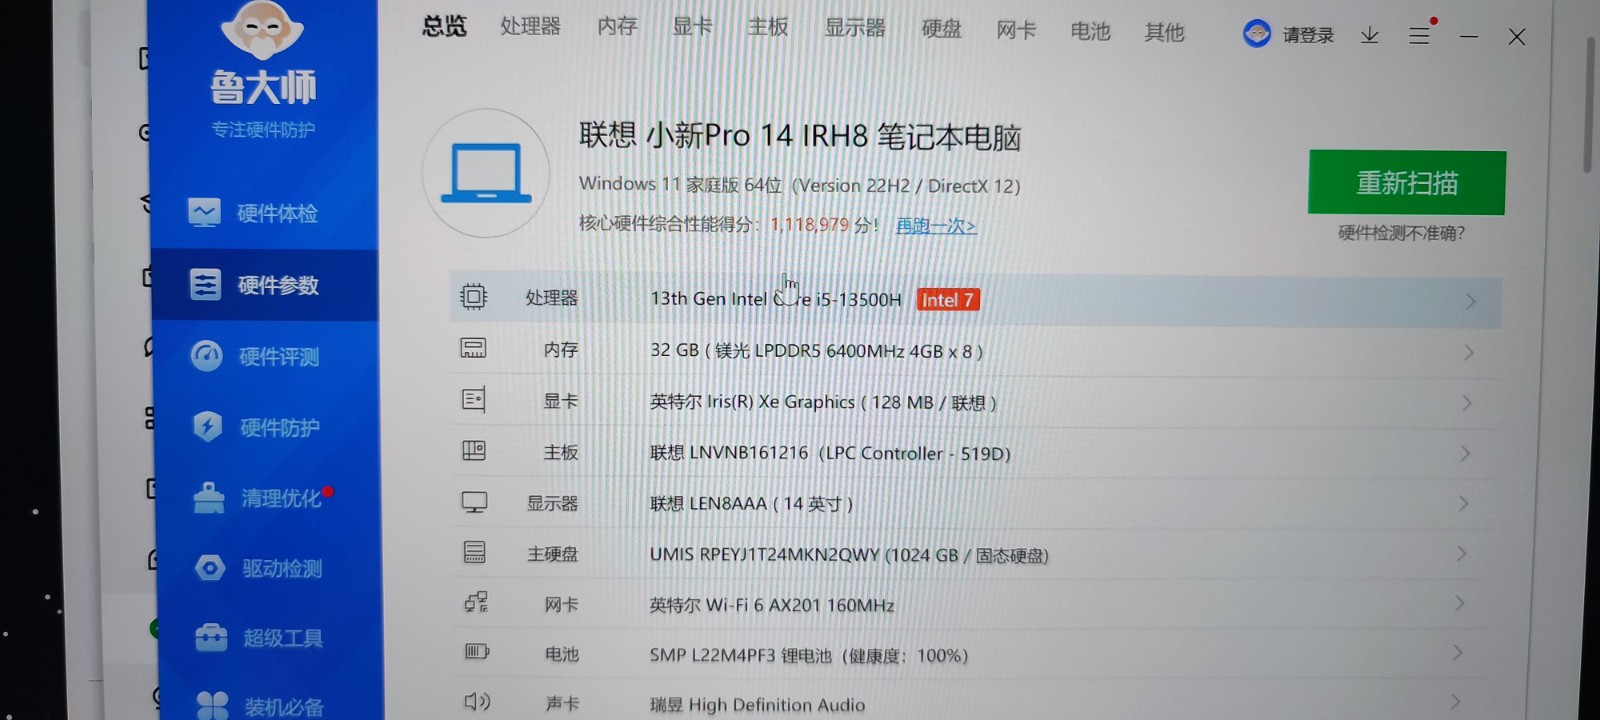Click 请登录 login text

point(1308,35)
